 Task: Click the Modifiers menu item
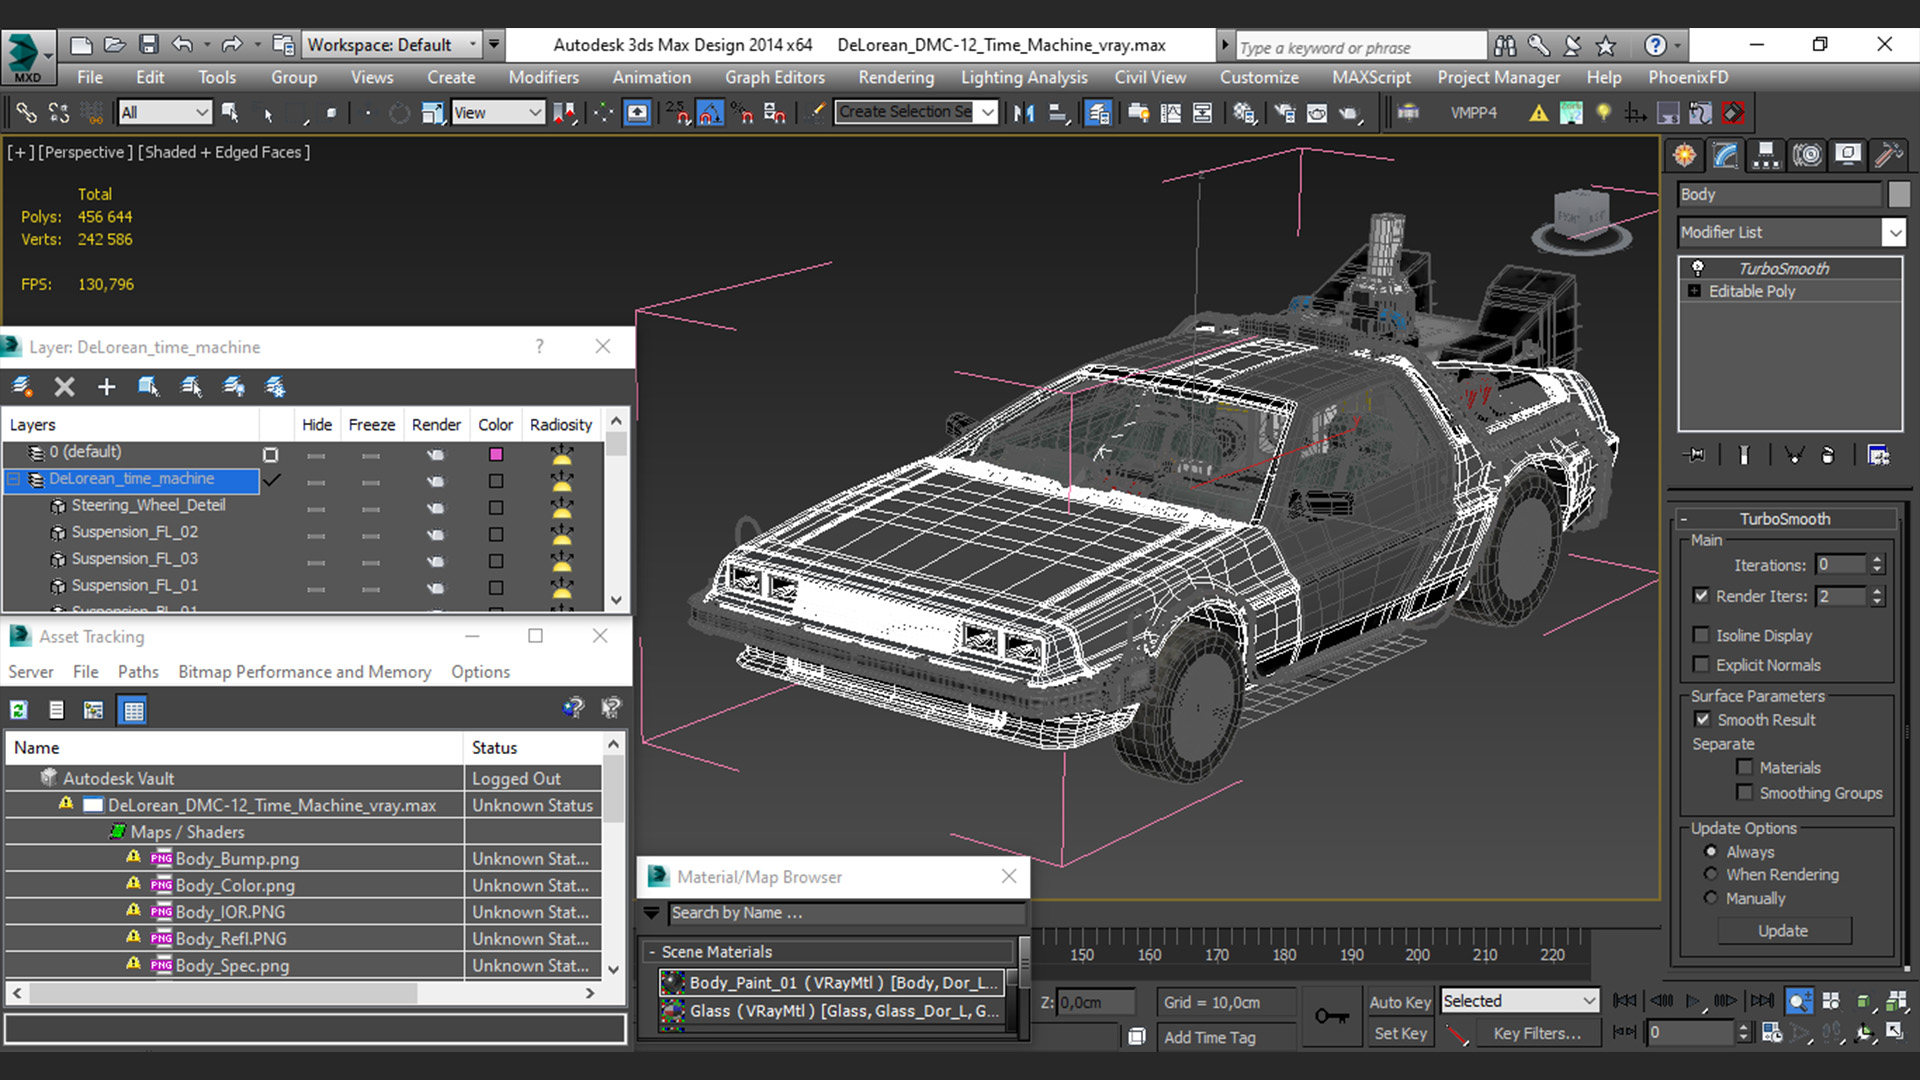[x=541, y=76]
